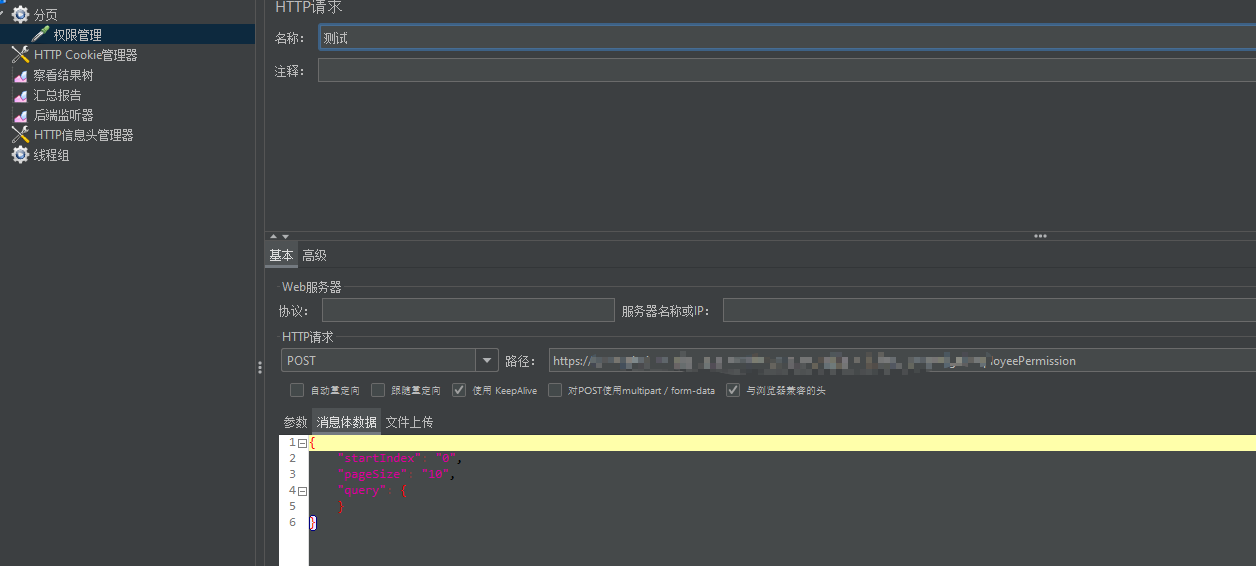Click the wrench icon of HTTP信息头管理器
The width and height of the screenshot is (1256, 566).
[20, 135]
